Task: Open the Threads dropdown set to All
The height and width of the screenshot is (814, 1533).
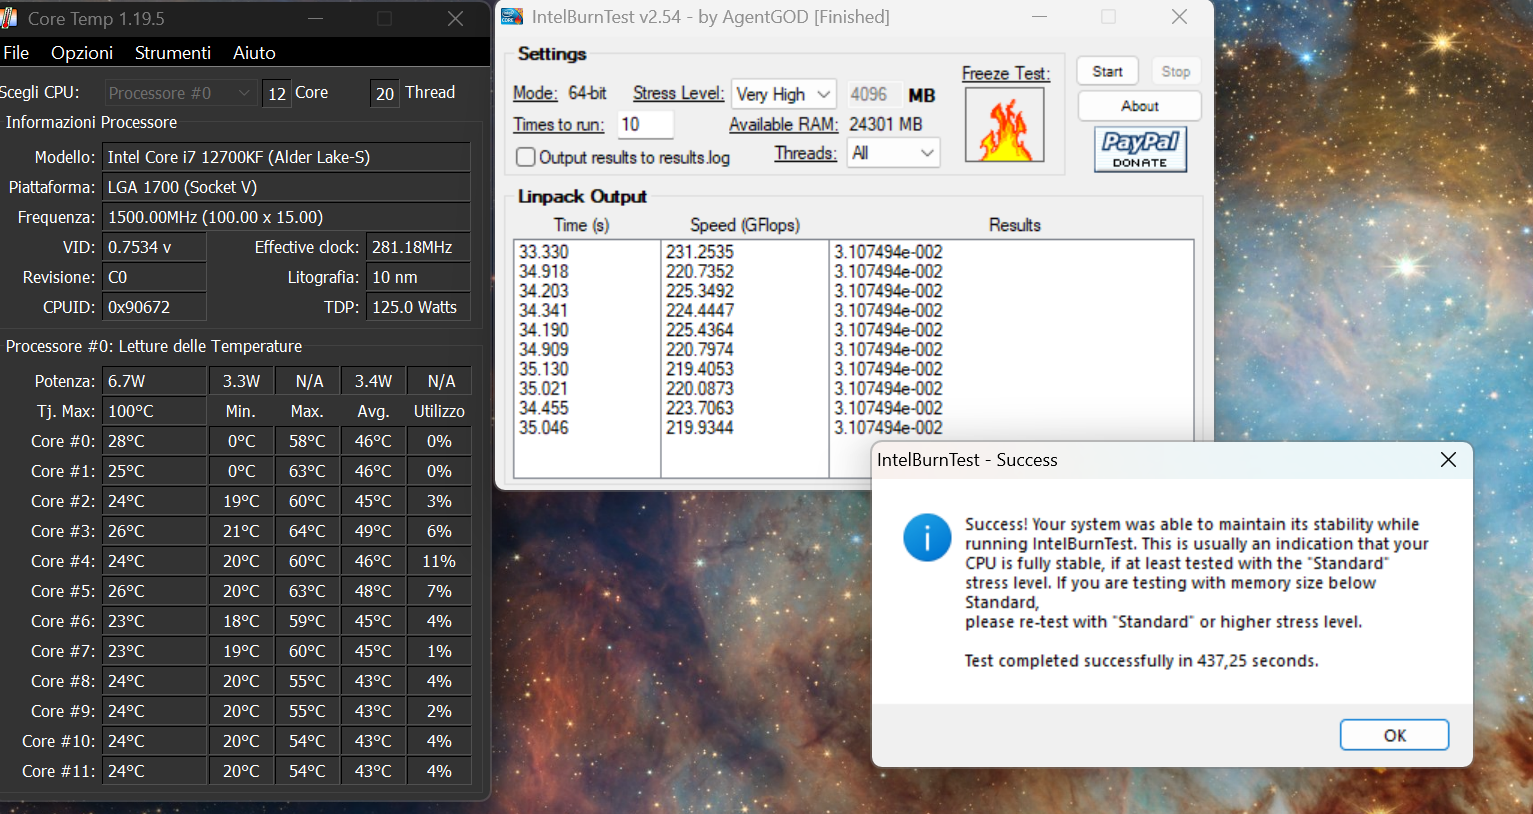Action: 894,153
